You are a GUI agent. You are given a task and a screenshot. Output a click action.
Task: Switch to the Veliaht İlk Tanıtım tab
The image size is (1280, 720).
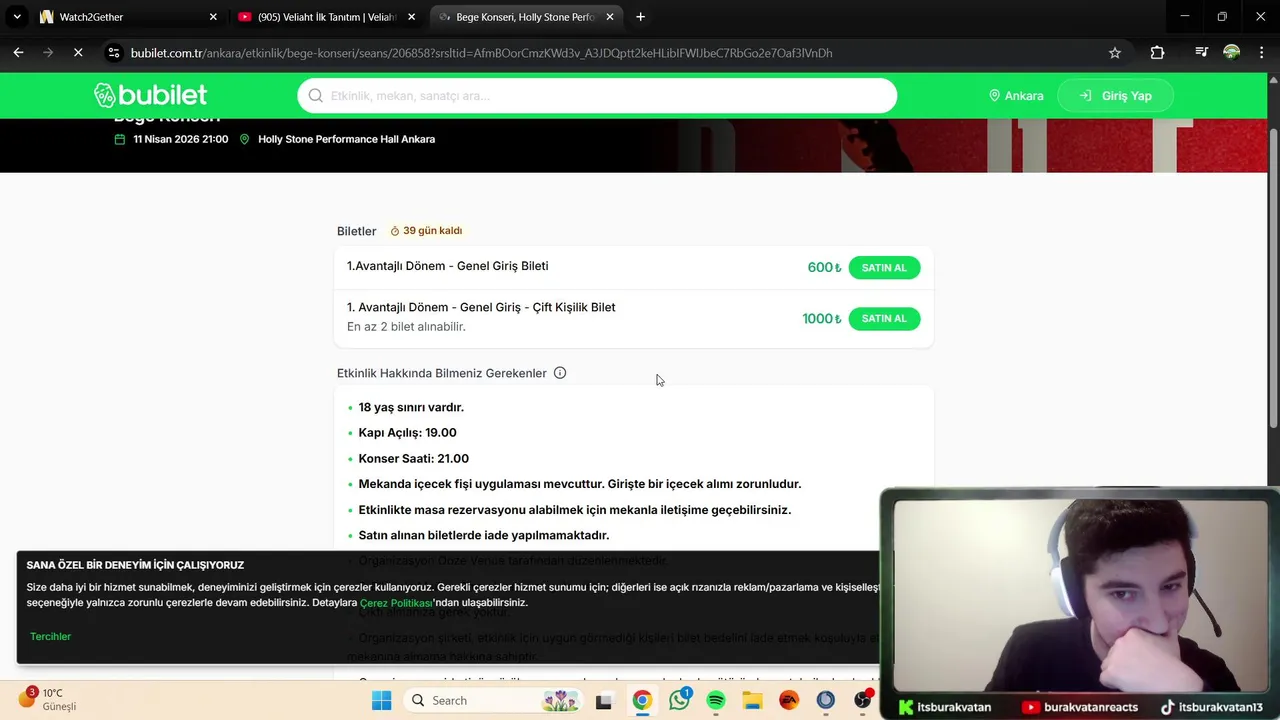(x=326, y=17)
